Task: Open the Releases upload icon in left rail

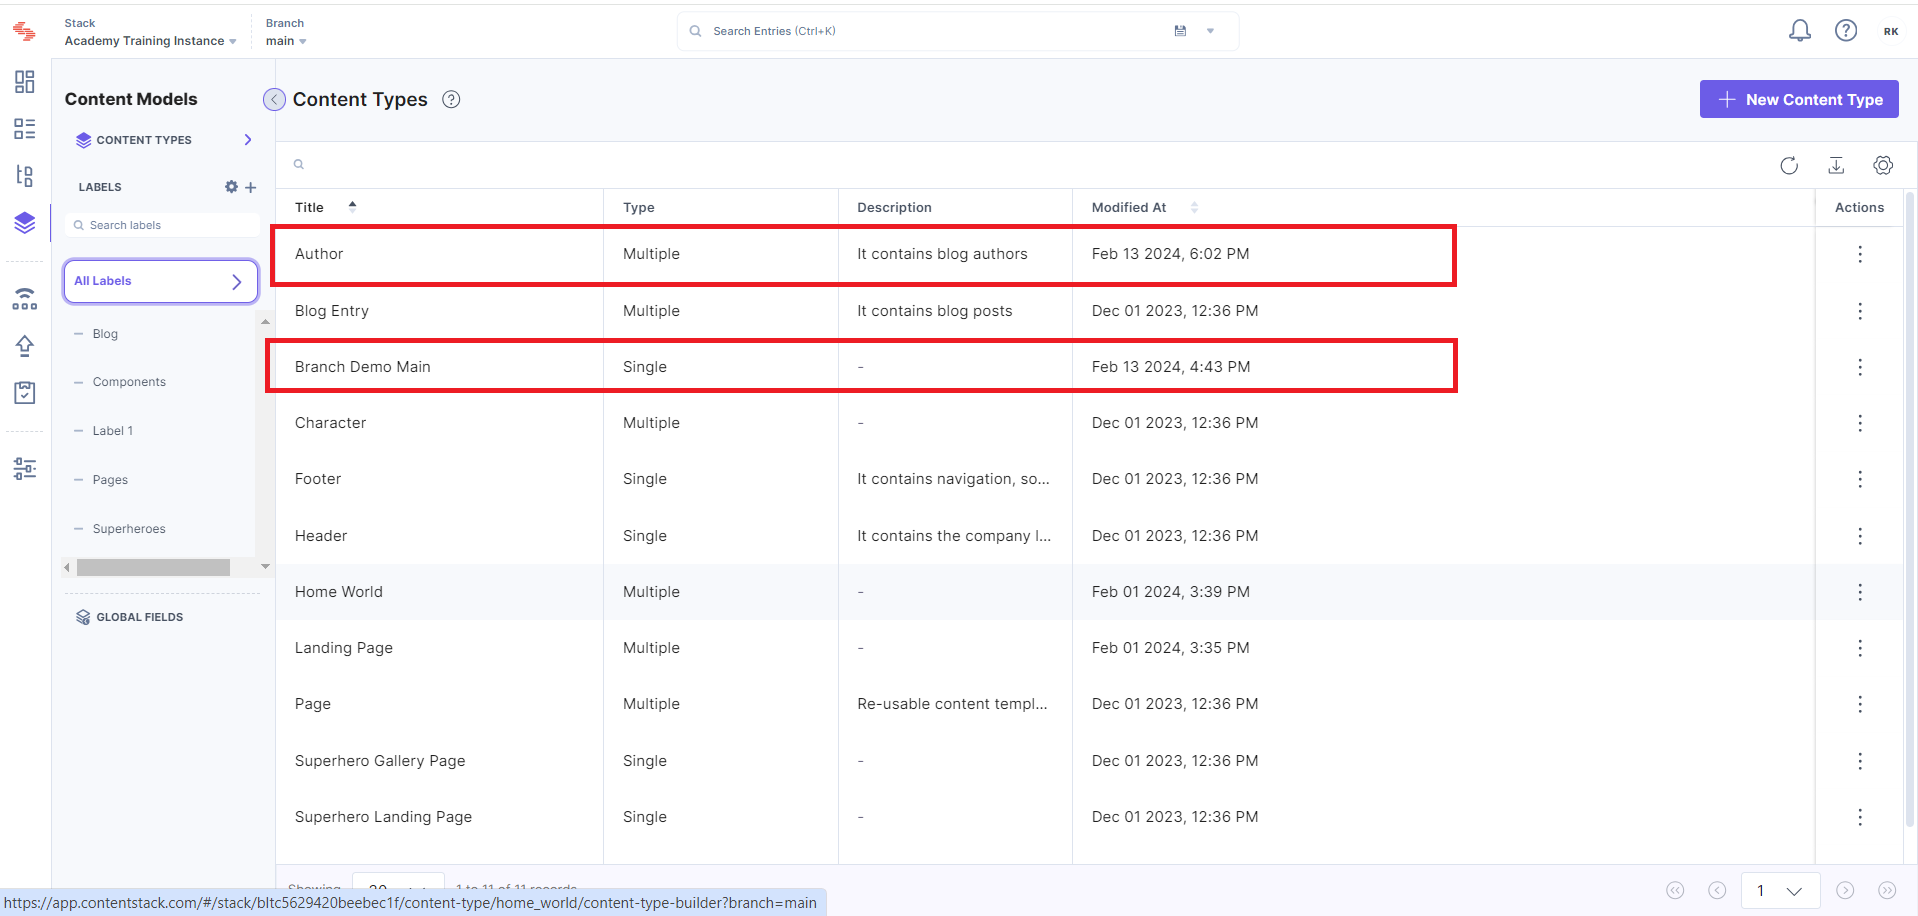Action: [x=25, y=346]
